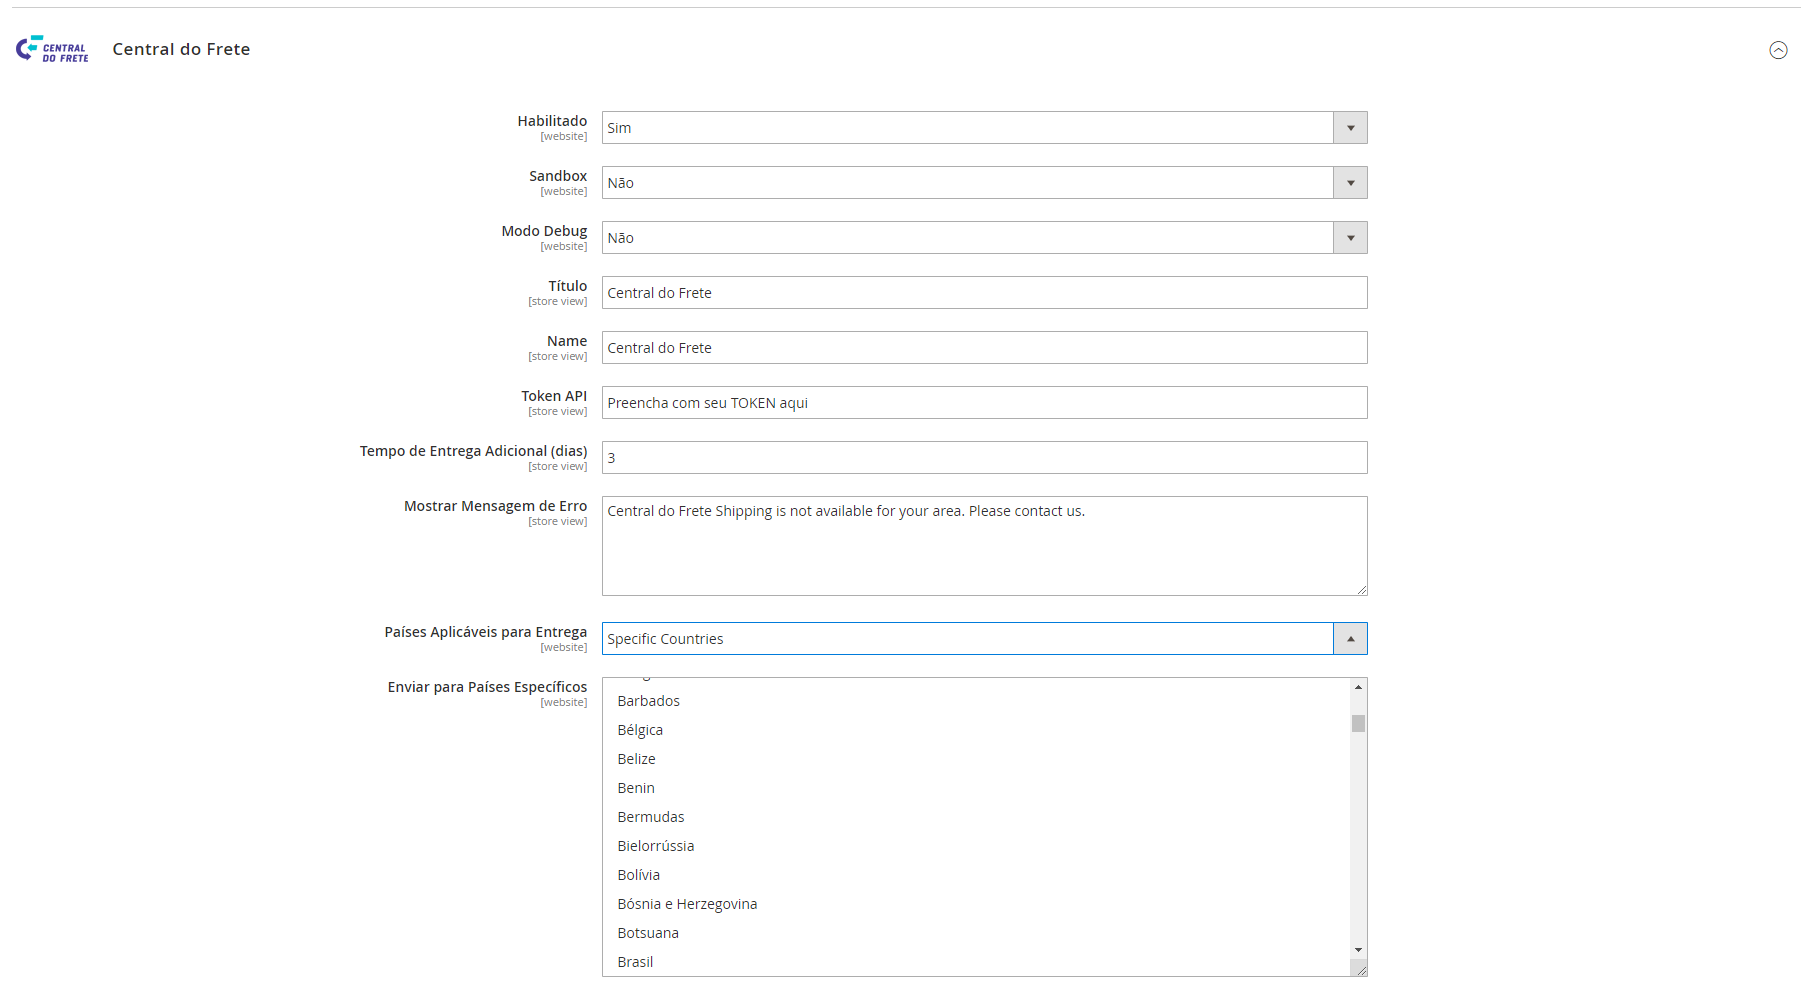Click the country list scrollbar thumb

point(1358,723)
